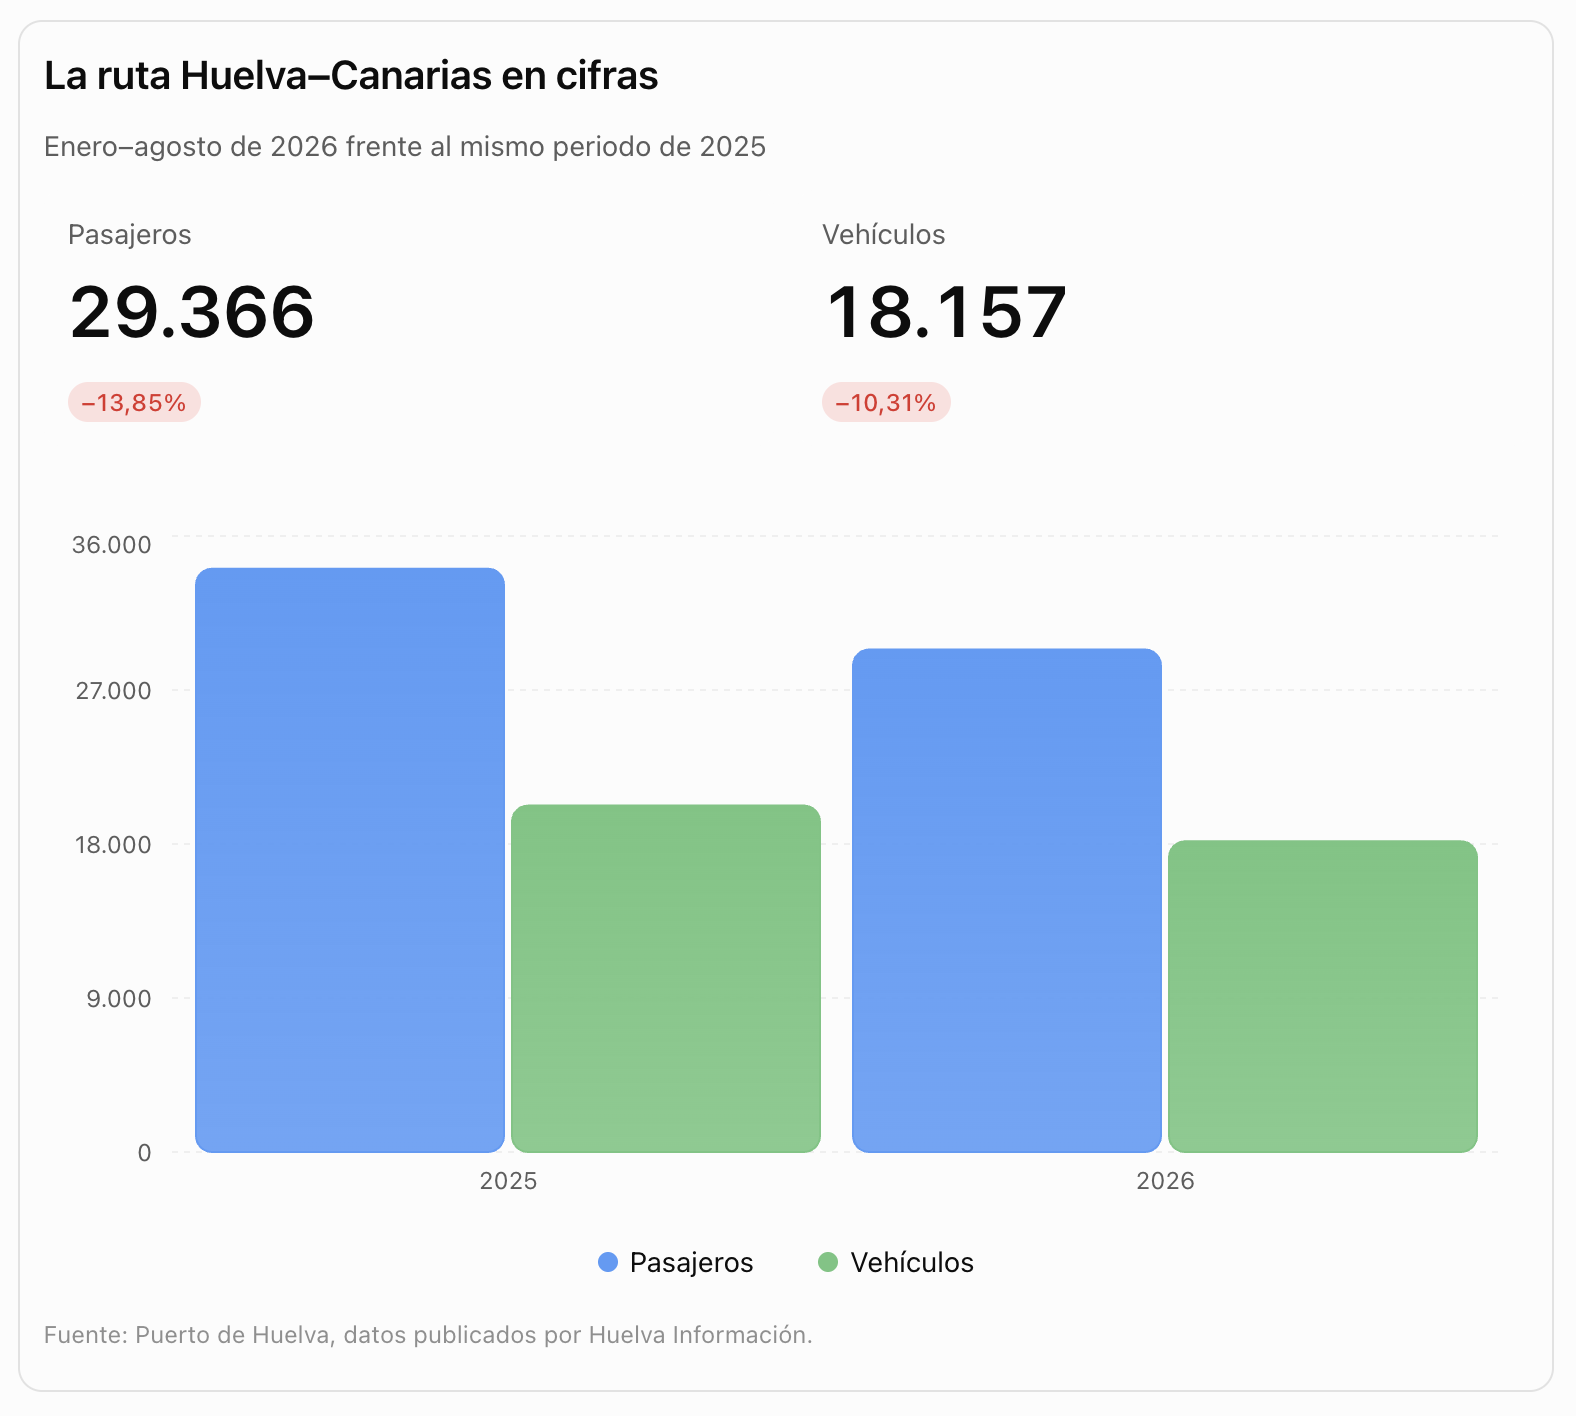Click the Vehículos KPI label above 18.157
Screen dimensions: 1576x1416
point(884,235)
